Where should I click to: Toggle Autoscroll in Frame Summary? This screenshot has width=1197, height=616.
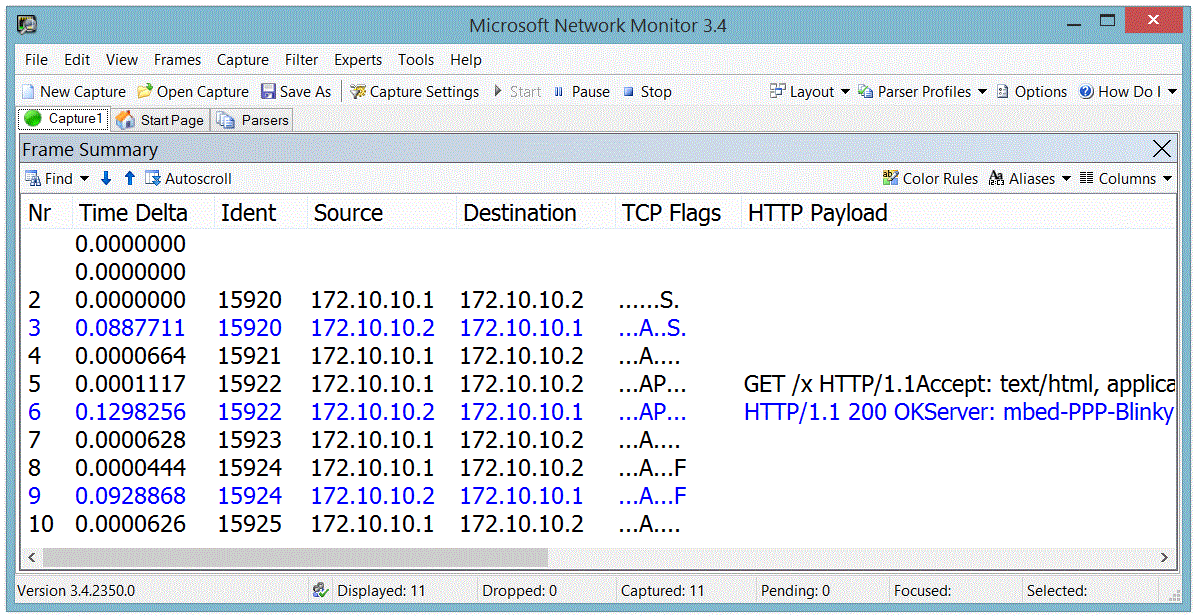[188, 179]
